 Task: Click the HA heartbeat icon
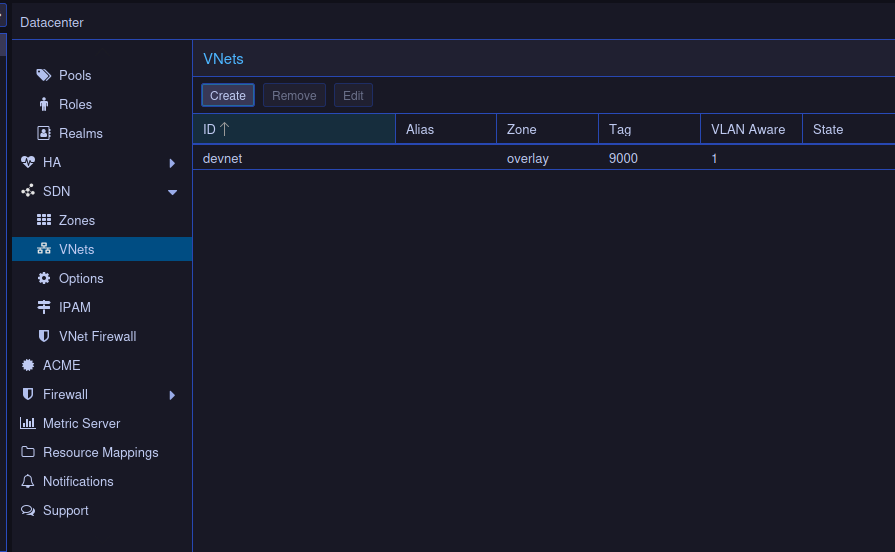(28, 162)
